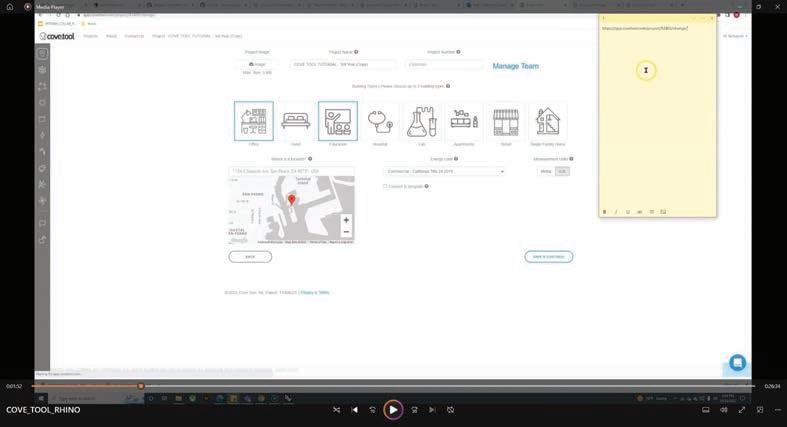The image size is (787, 427).
Task: Go to previous track in Media Player
Action: [355, 410]
